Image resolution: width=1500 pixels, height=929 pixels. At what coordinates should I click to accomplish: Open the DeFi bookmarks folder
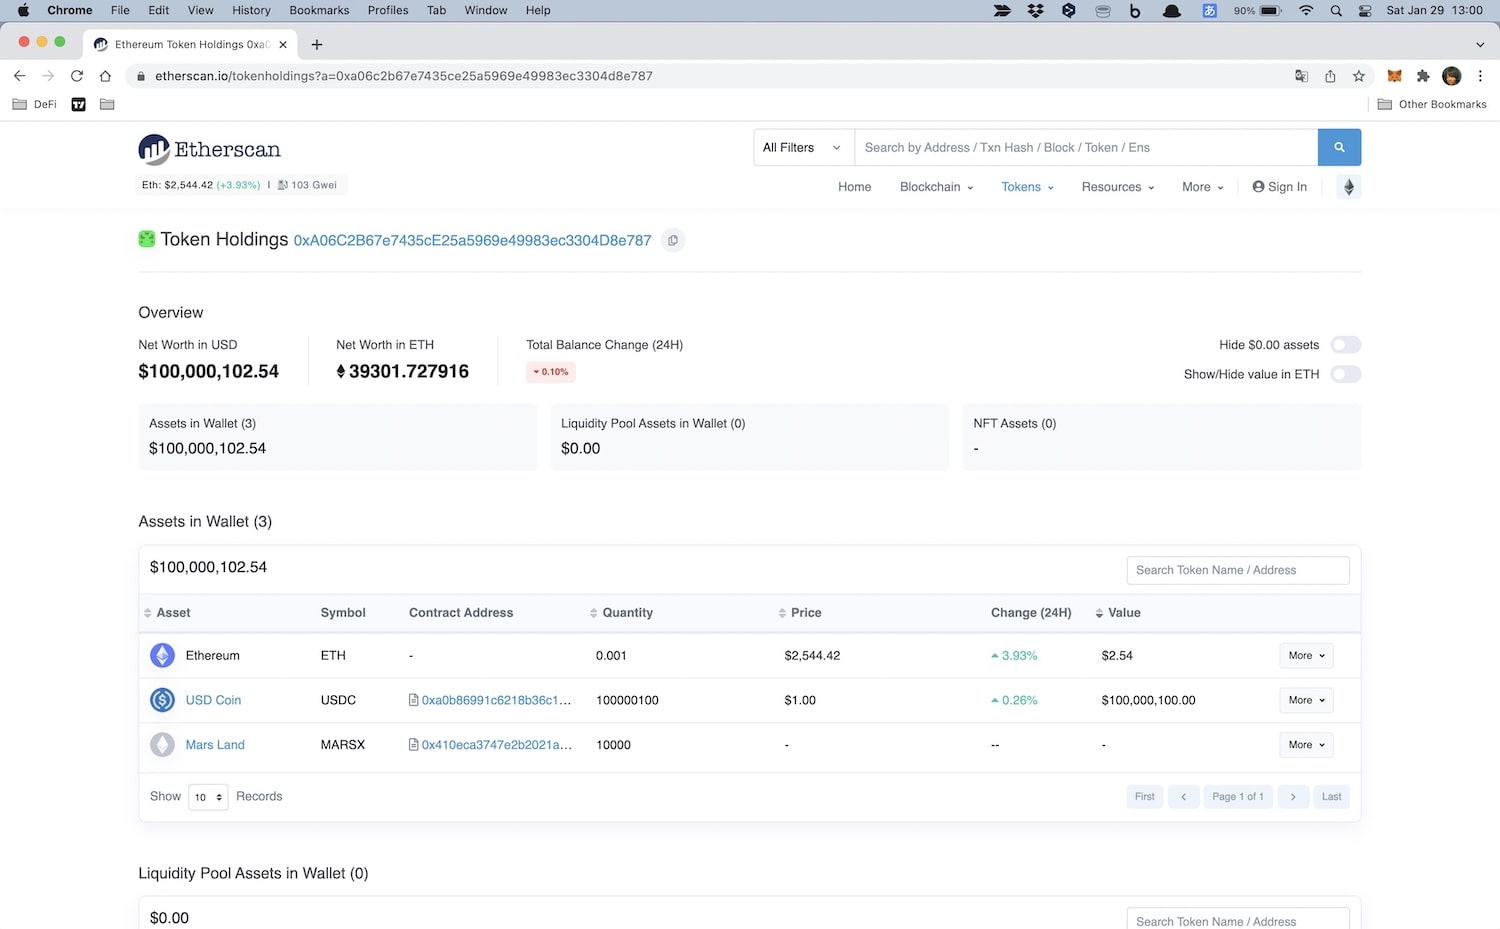click(35, 104)
